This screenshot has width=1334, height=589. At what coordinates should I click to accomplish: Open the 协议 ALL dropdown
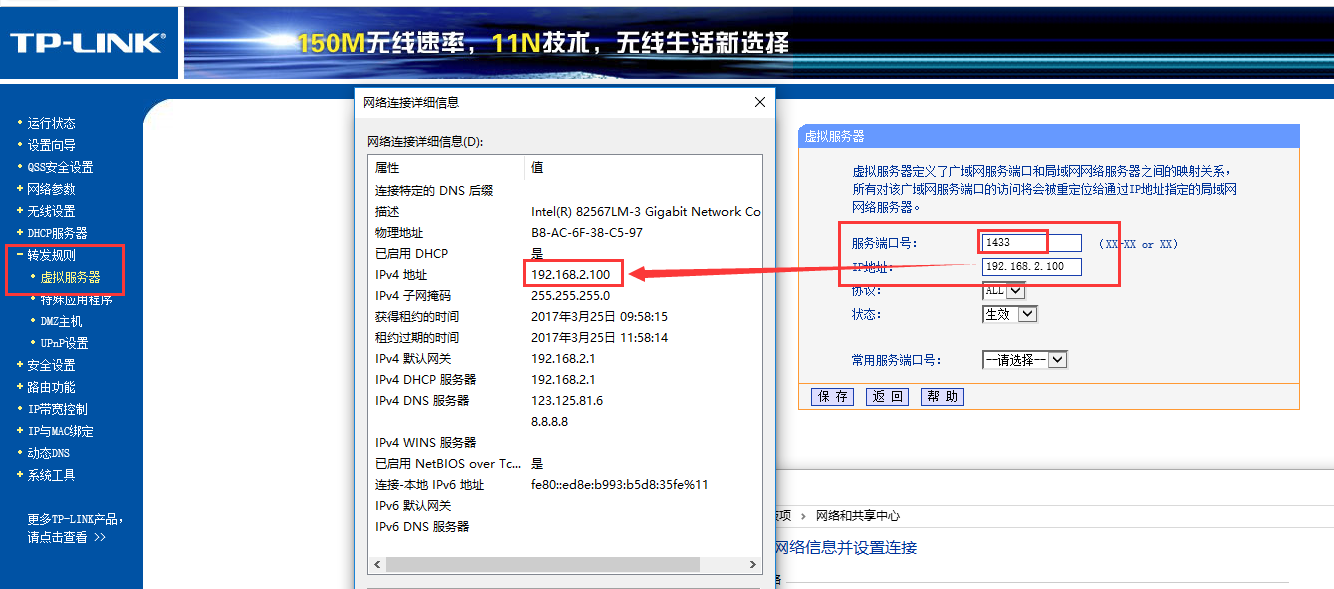point(1004,290)
